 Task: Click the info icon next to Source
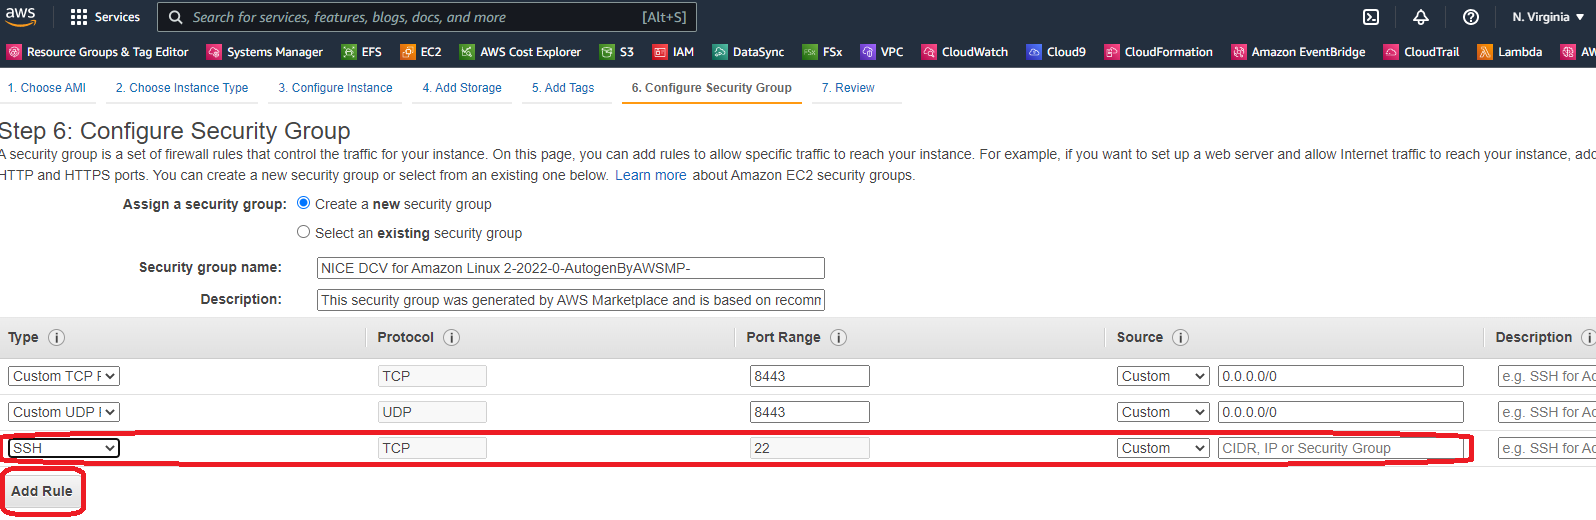pyautogui.click(x=1180, y=338)
